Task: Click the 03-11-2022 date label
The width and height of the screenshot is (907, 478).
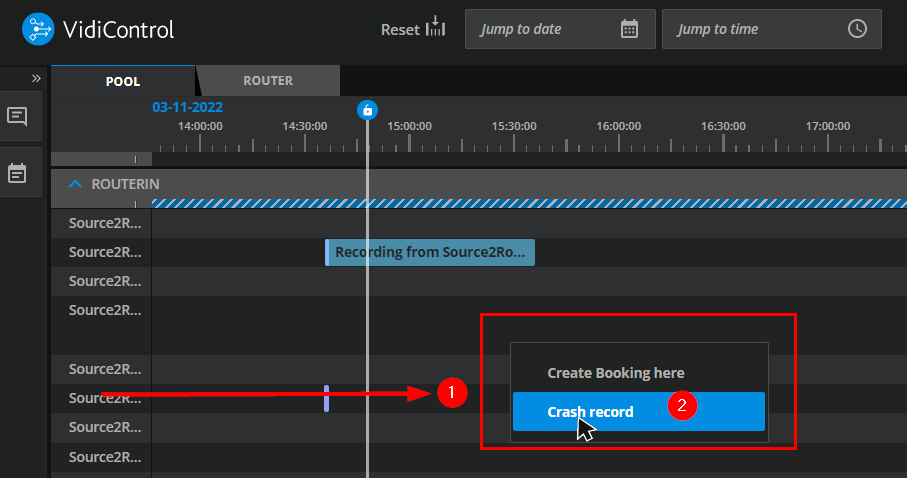Action: [x=187, y=107]
